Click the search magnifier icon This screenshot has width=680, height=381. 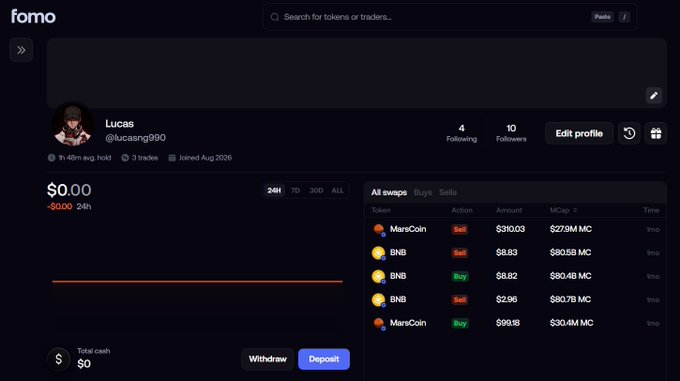click(275, 17)
